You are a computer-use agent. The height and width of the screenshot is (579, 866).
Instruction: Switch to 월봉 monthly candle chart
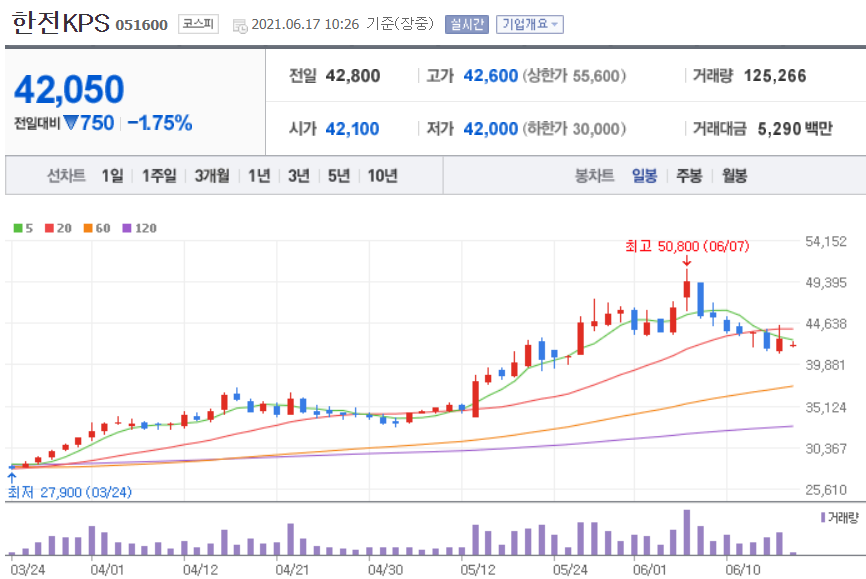pyautogui.click(x=735, y=176)
